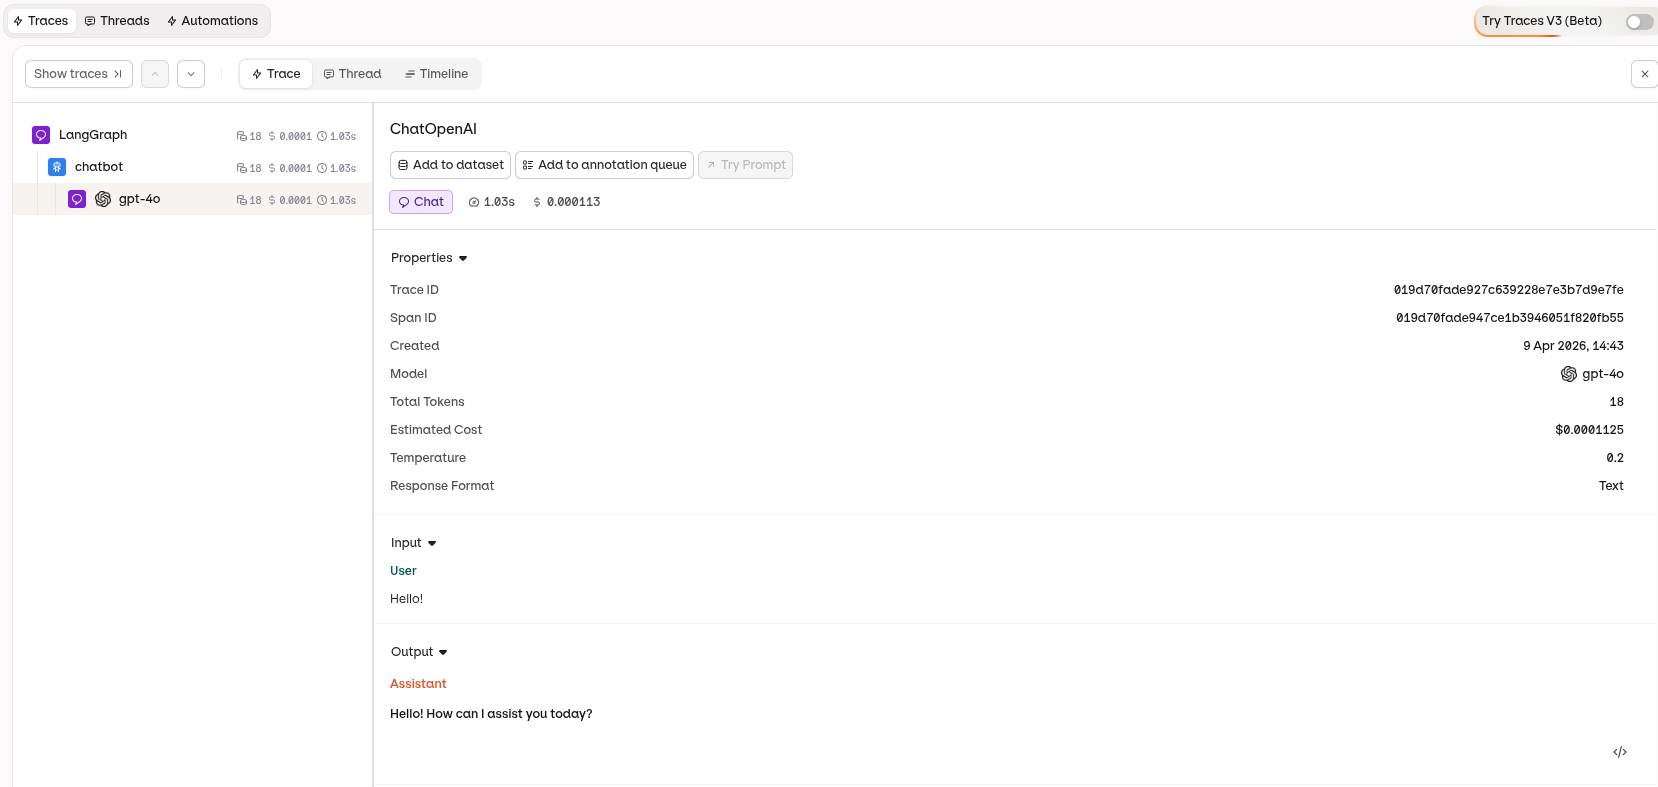The height and width of the screenshot is (787, 1658).
Task: Click the Estimated Cost value $0.0001125
Action: pos(1589,430)
